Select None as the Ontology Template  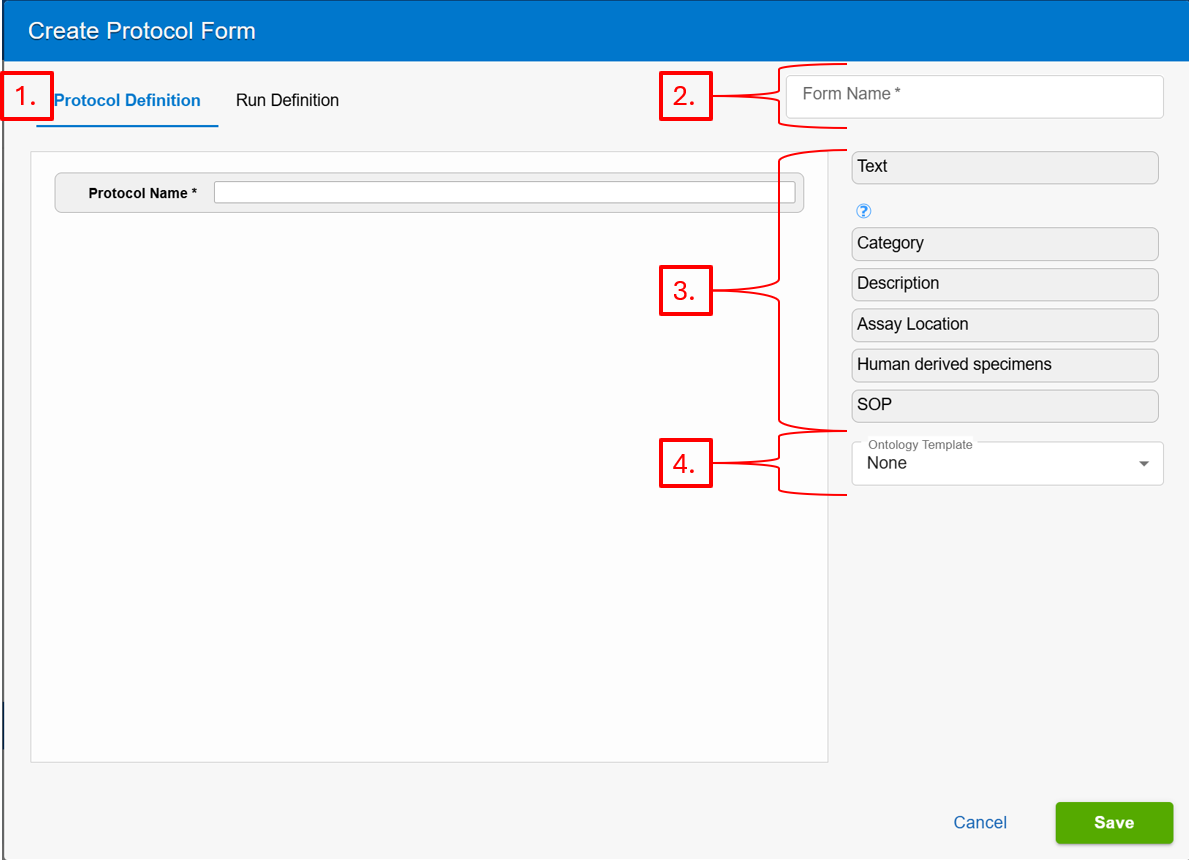click(x=1006, y=463)
